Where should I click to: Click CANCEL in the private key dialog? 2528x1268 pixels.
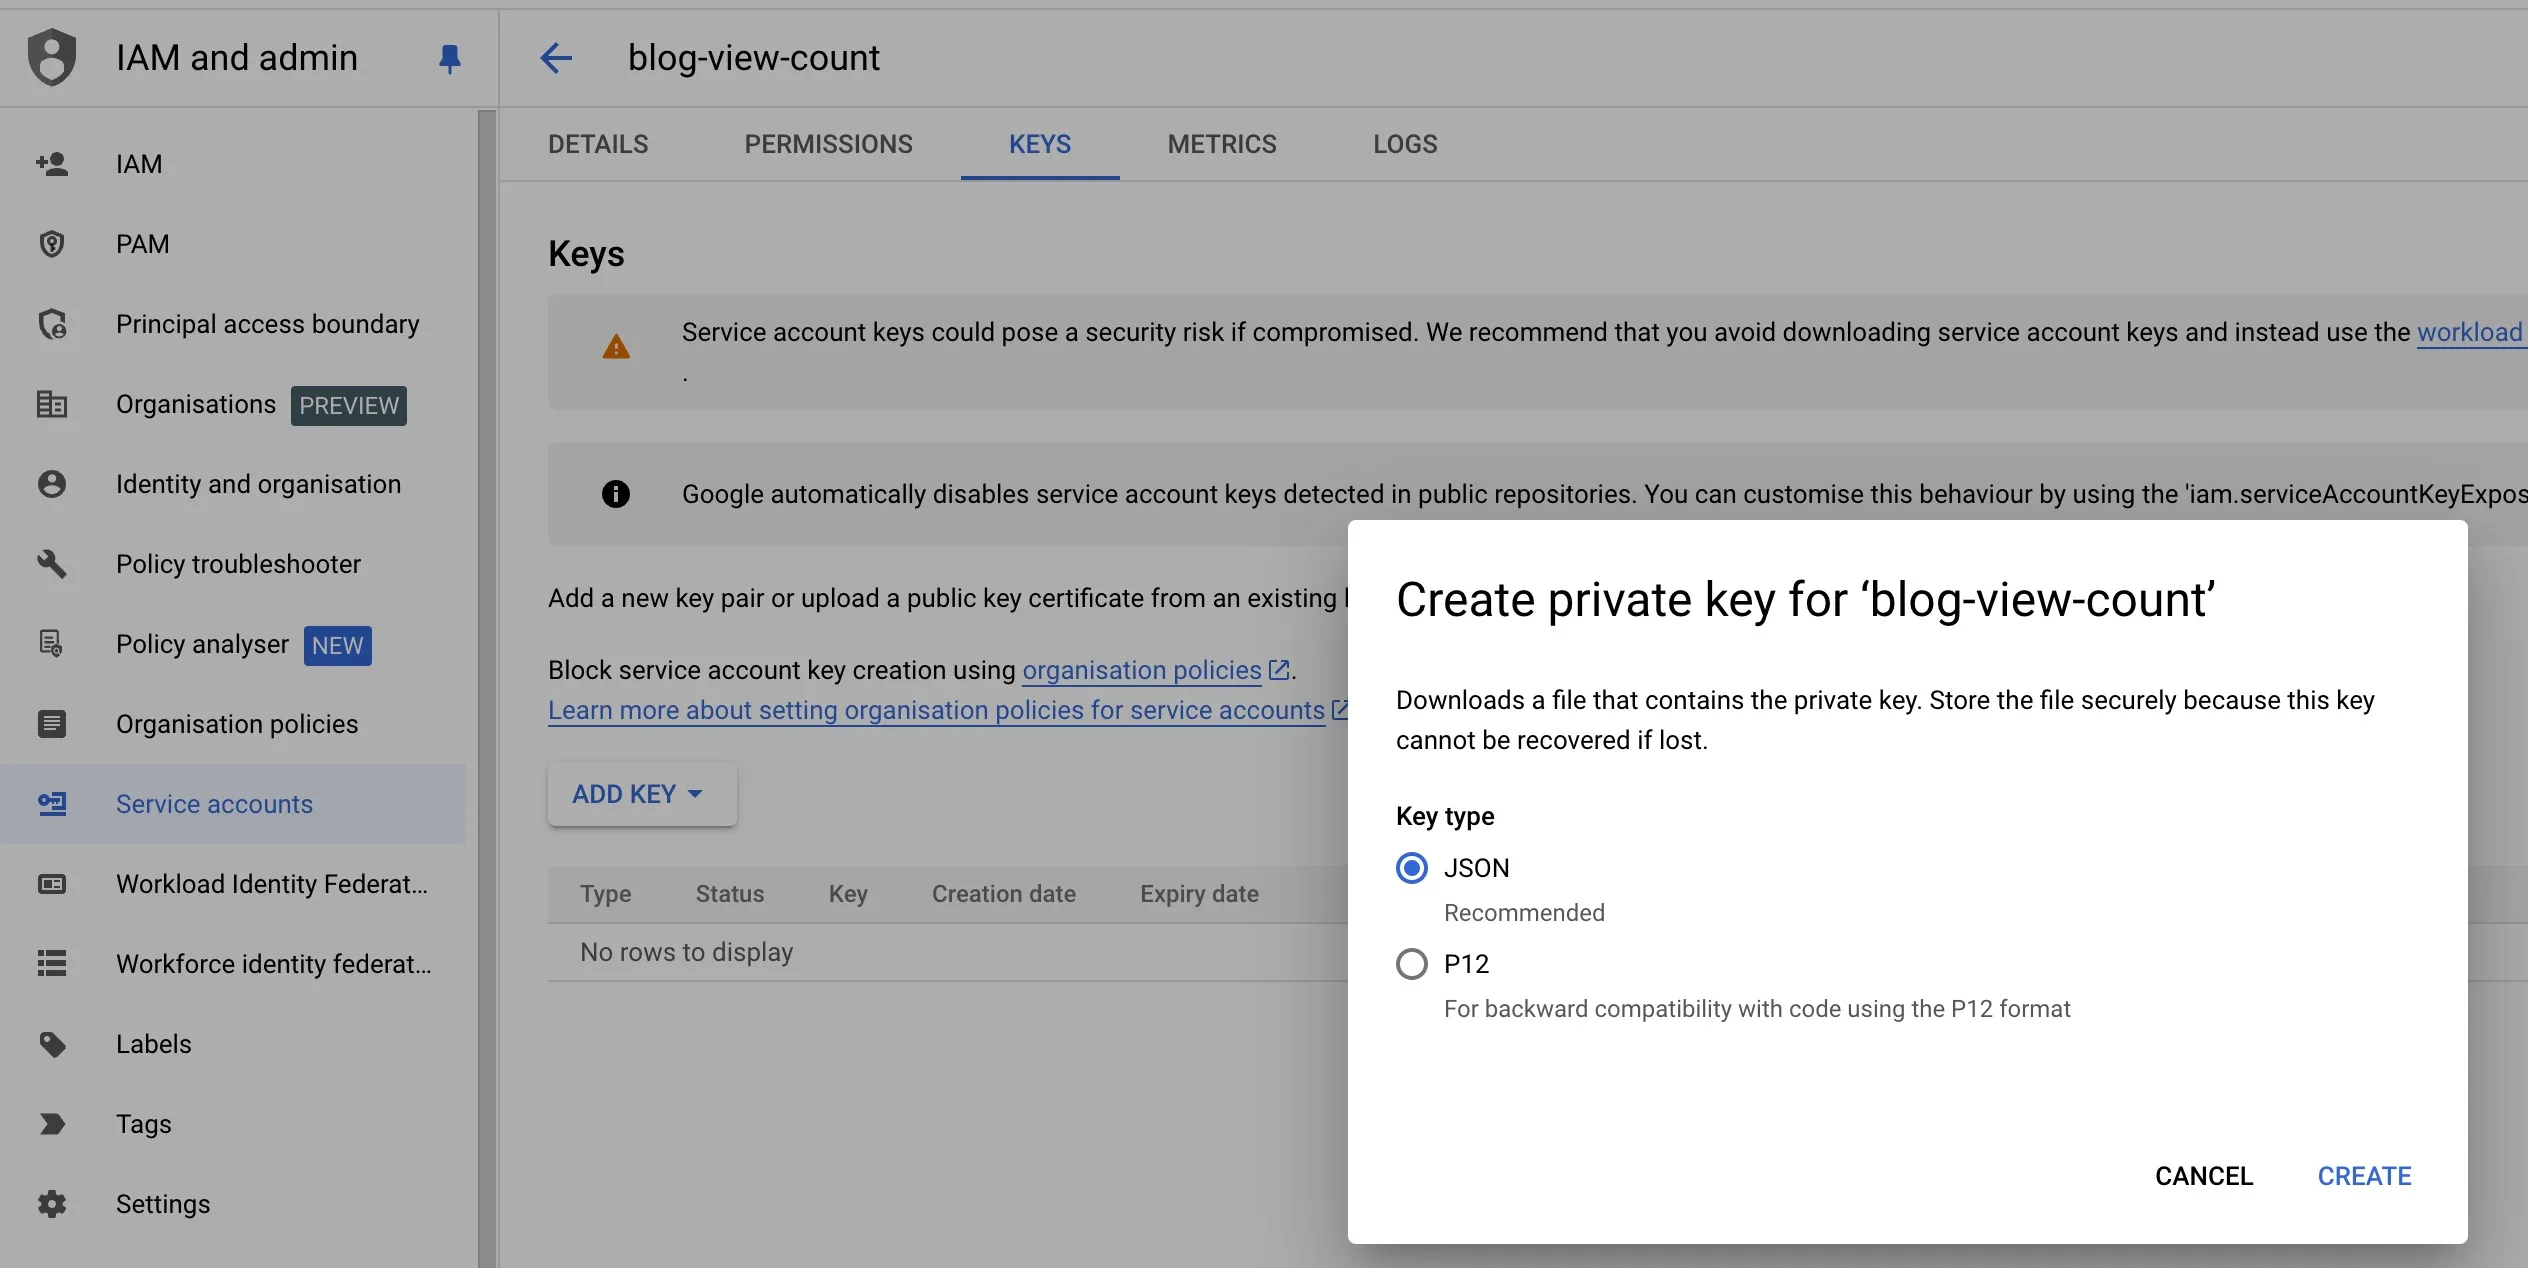[2203, 1176]
